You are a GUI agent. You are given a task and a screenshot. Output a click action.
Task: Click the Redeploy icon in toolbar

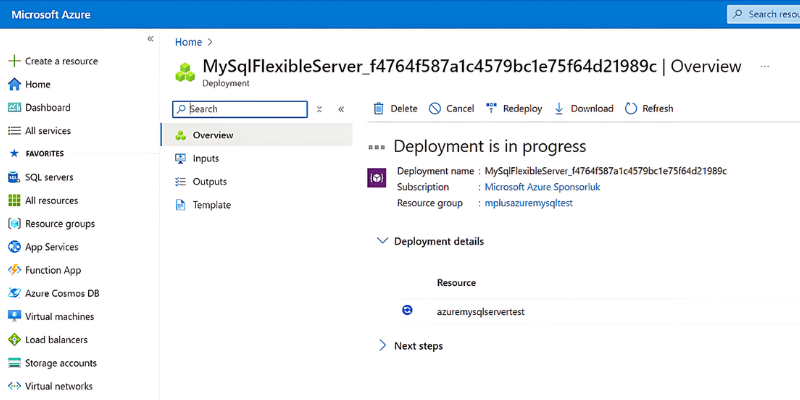pyautogui.click(x=491, y=108)
